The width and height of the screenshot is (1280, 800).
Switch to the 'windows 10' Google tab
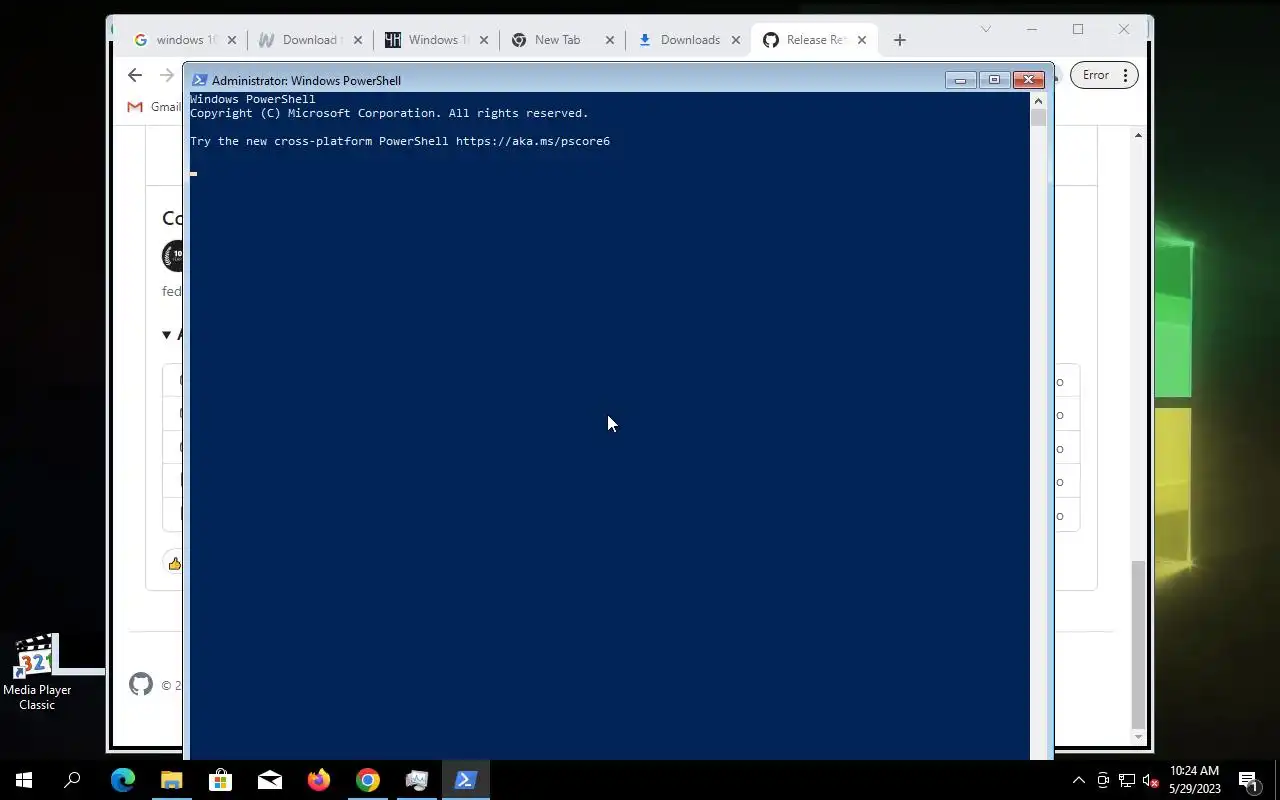click(186, 40)
